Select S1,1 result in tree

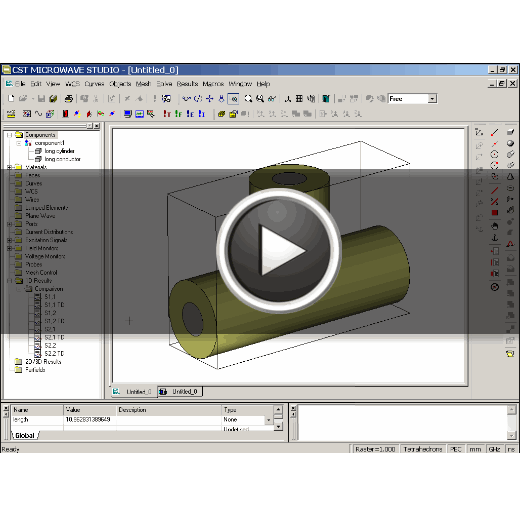pyautogui.click(x=50, y=297)
